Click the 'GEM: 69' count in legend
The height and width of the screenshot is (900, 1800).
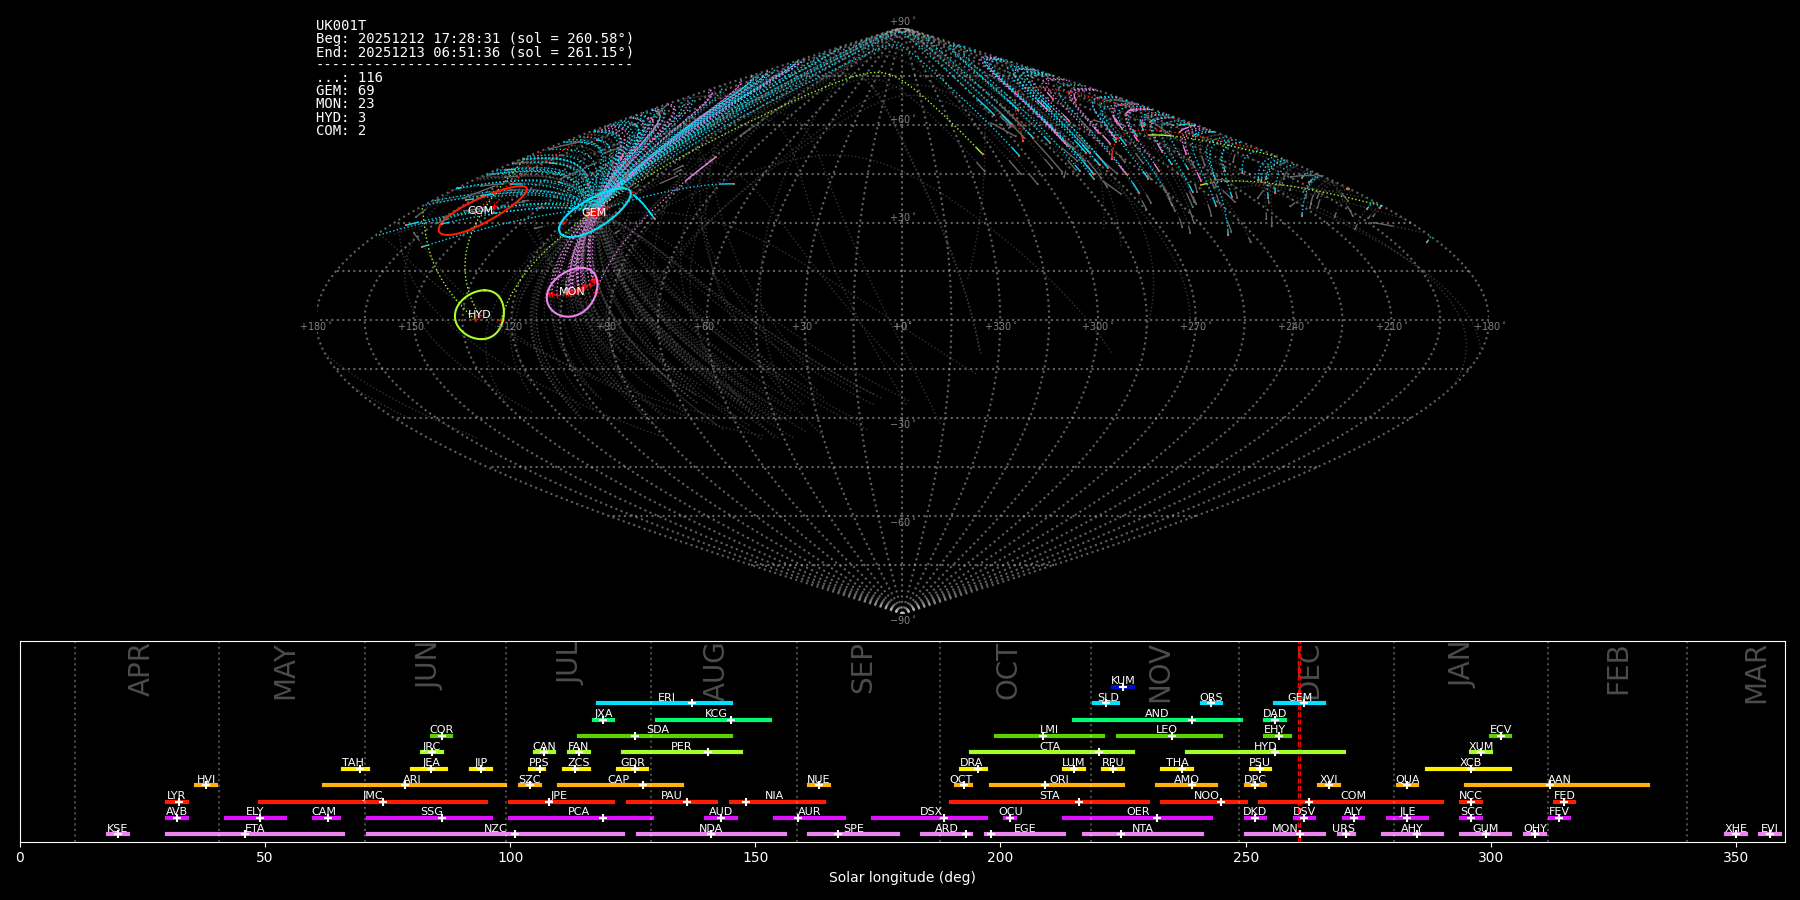click(x=345, y=91)
